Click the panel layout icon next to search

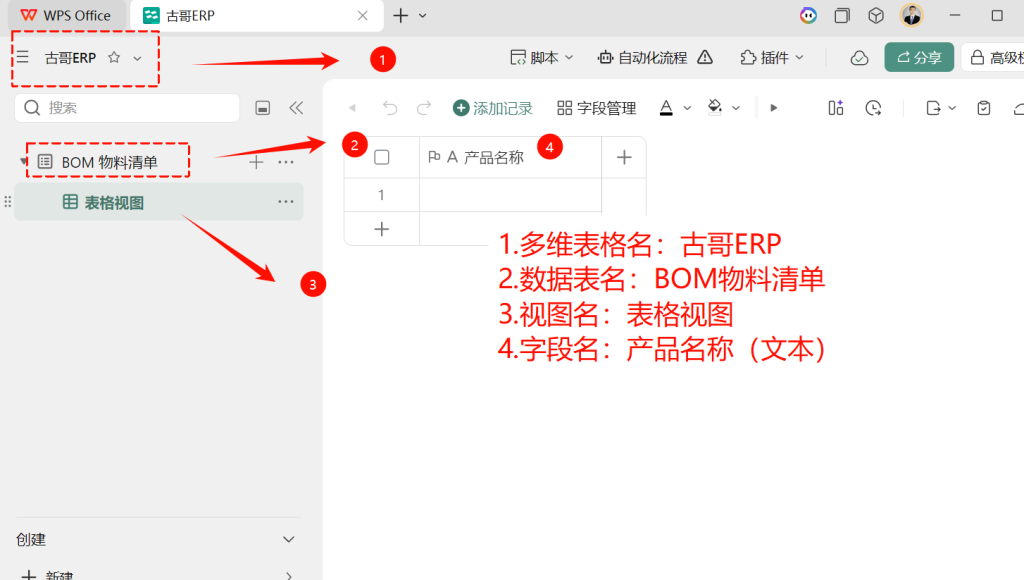click(263, 108)
